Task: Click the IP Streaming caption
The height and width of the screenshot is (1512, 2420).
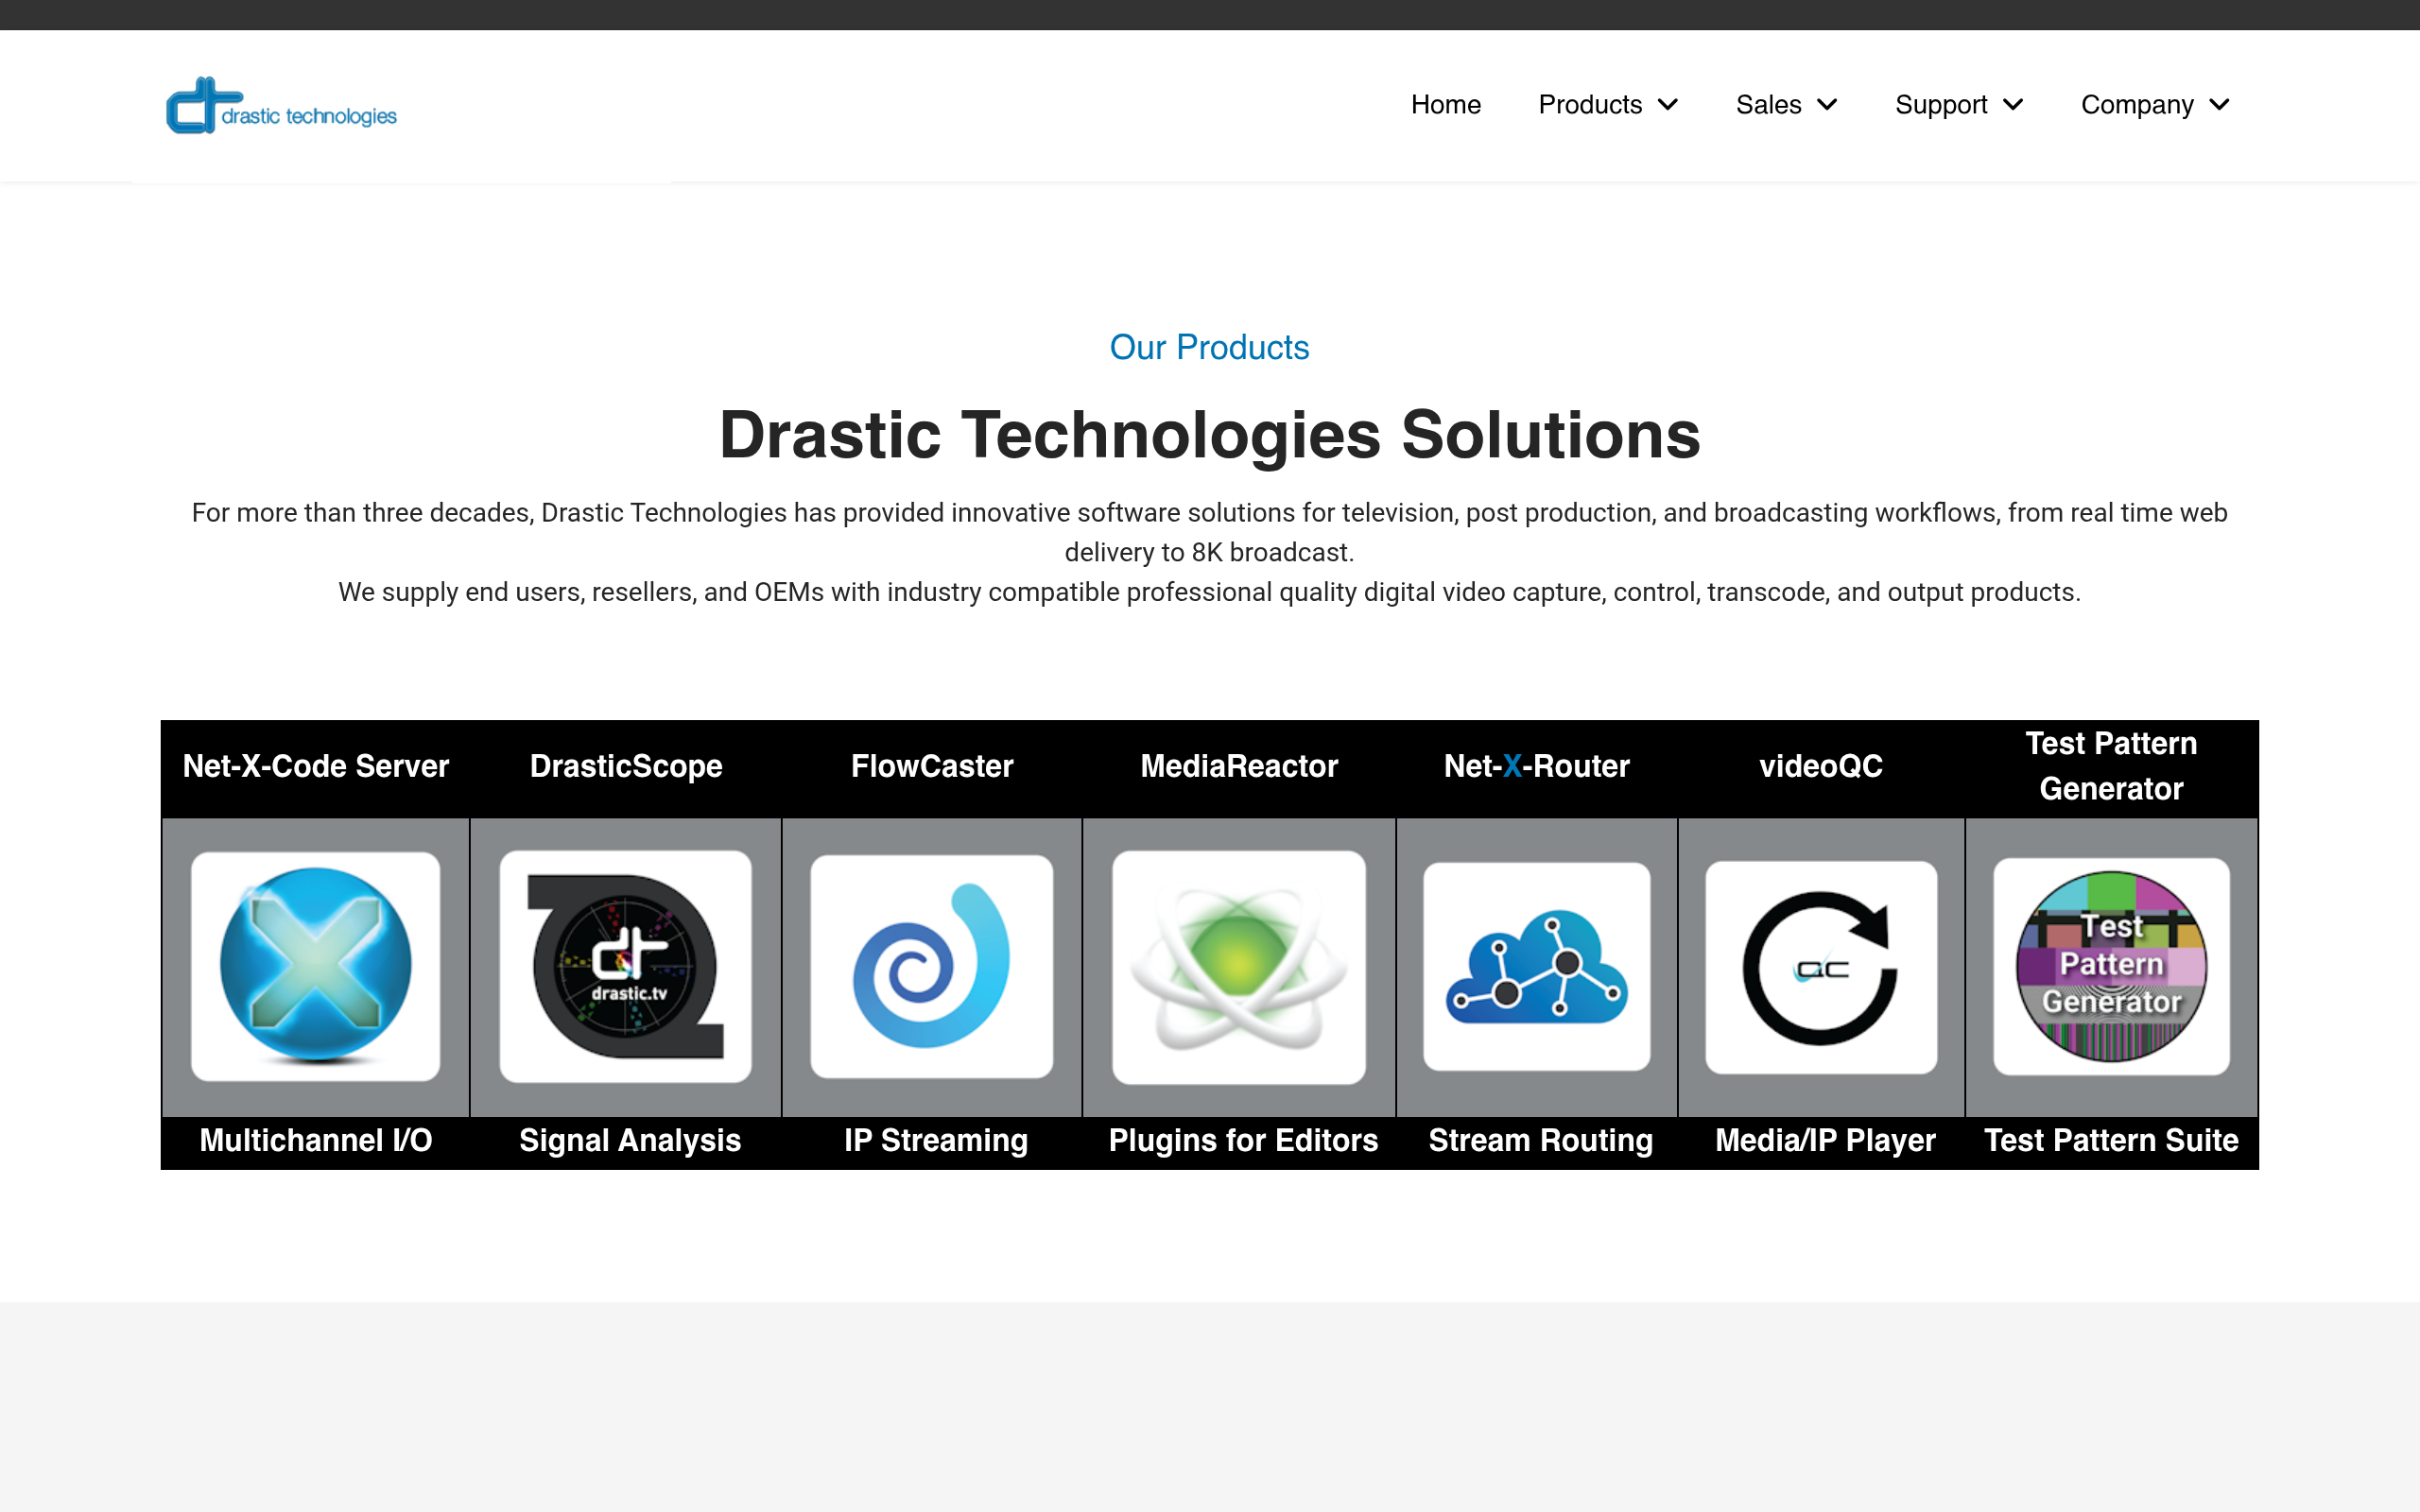Action: [x=936, y=1140]
